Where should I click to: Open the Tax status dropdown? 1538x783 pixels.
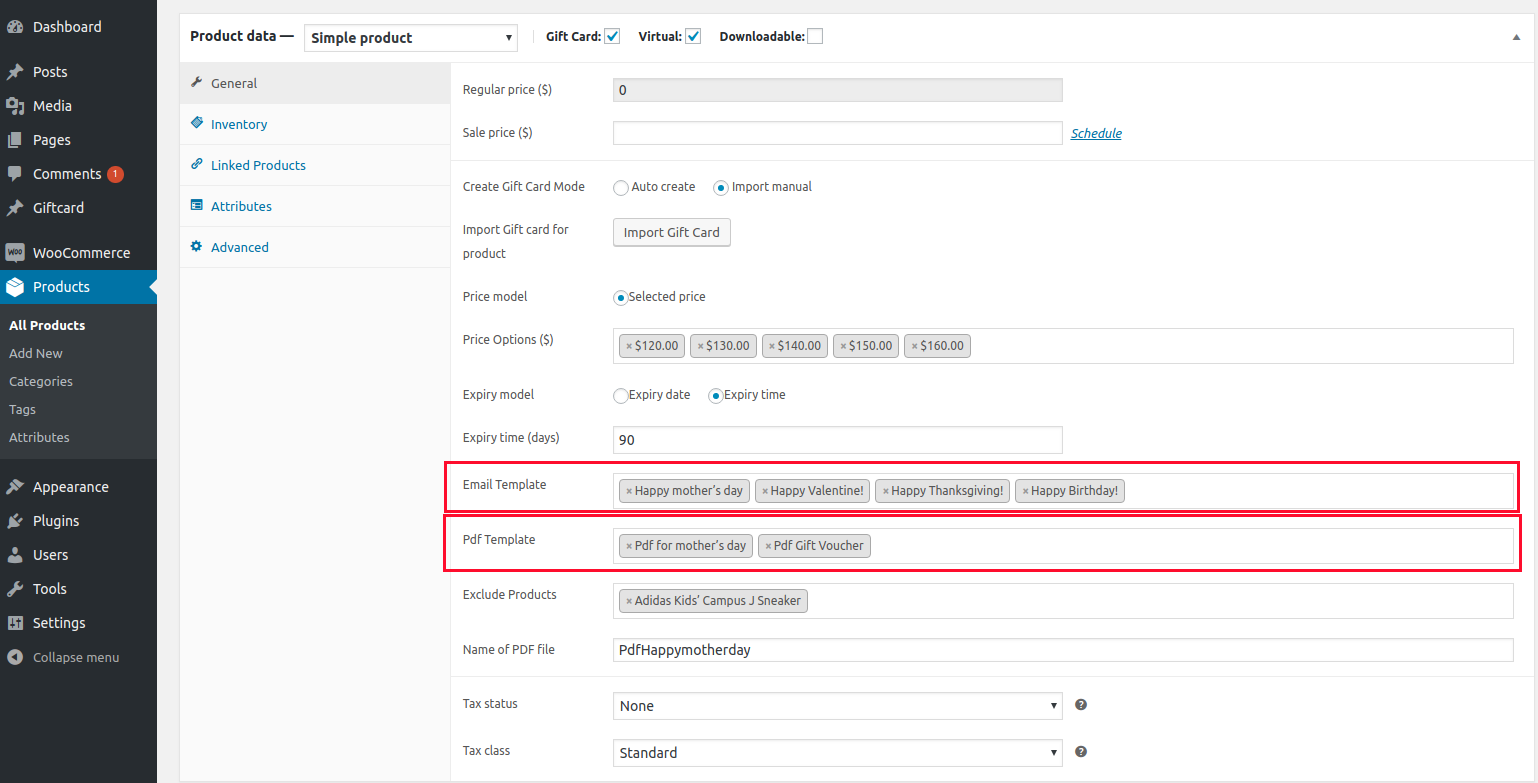(x=837, y=706)
